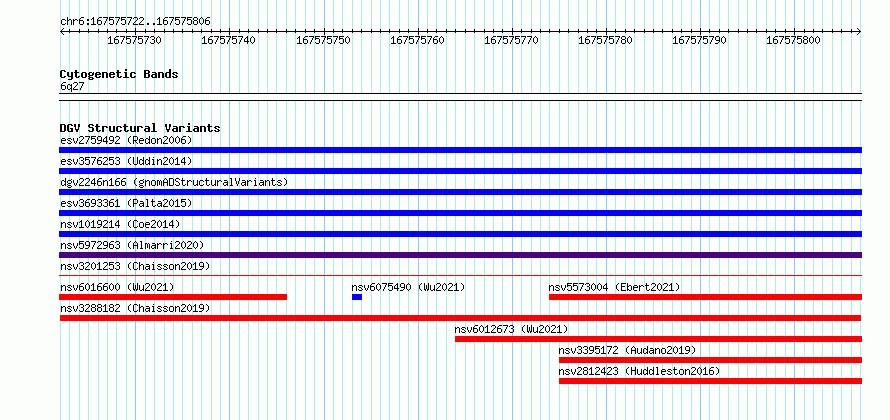Click ruler position 167575750
Screen dimensions: 890x420
coord(323,40)
